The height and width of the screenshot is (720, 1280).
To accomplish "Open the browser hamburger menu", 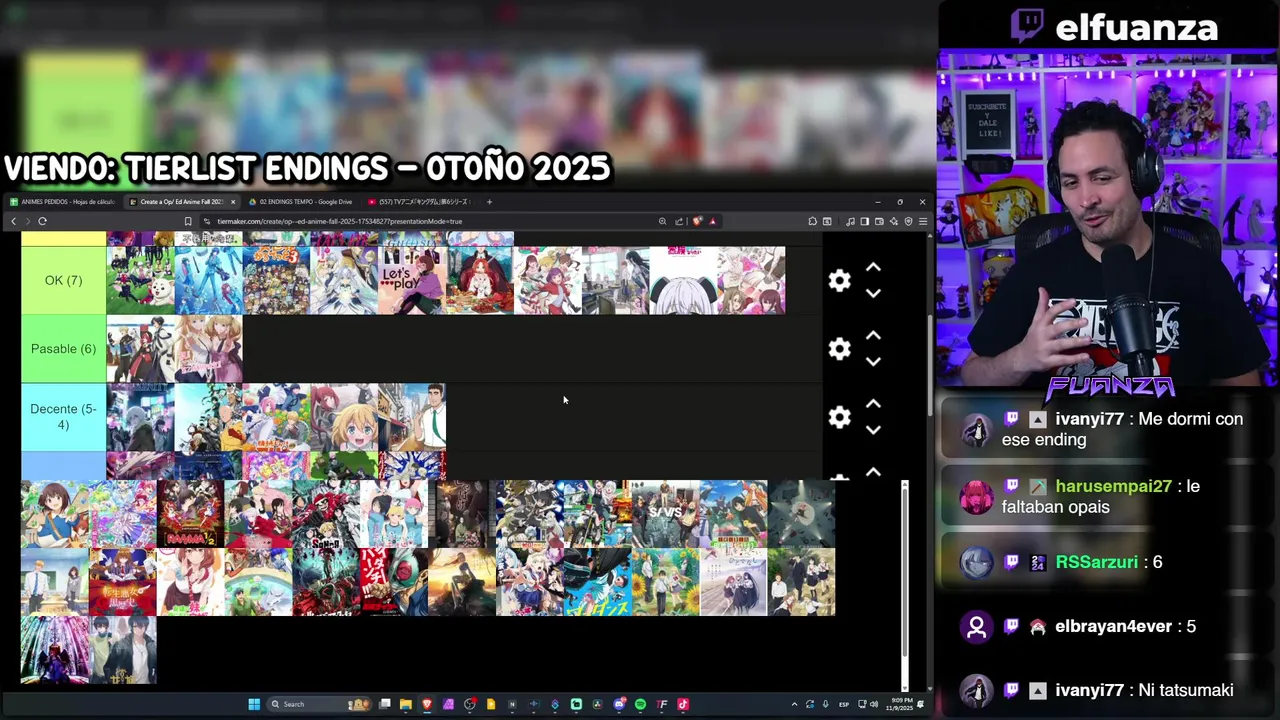I will [x=922, y=221].
